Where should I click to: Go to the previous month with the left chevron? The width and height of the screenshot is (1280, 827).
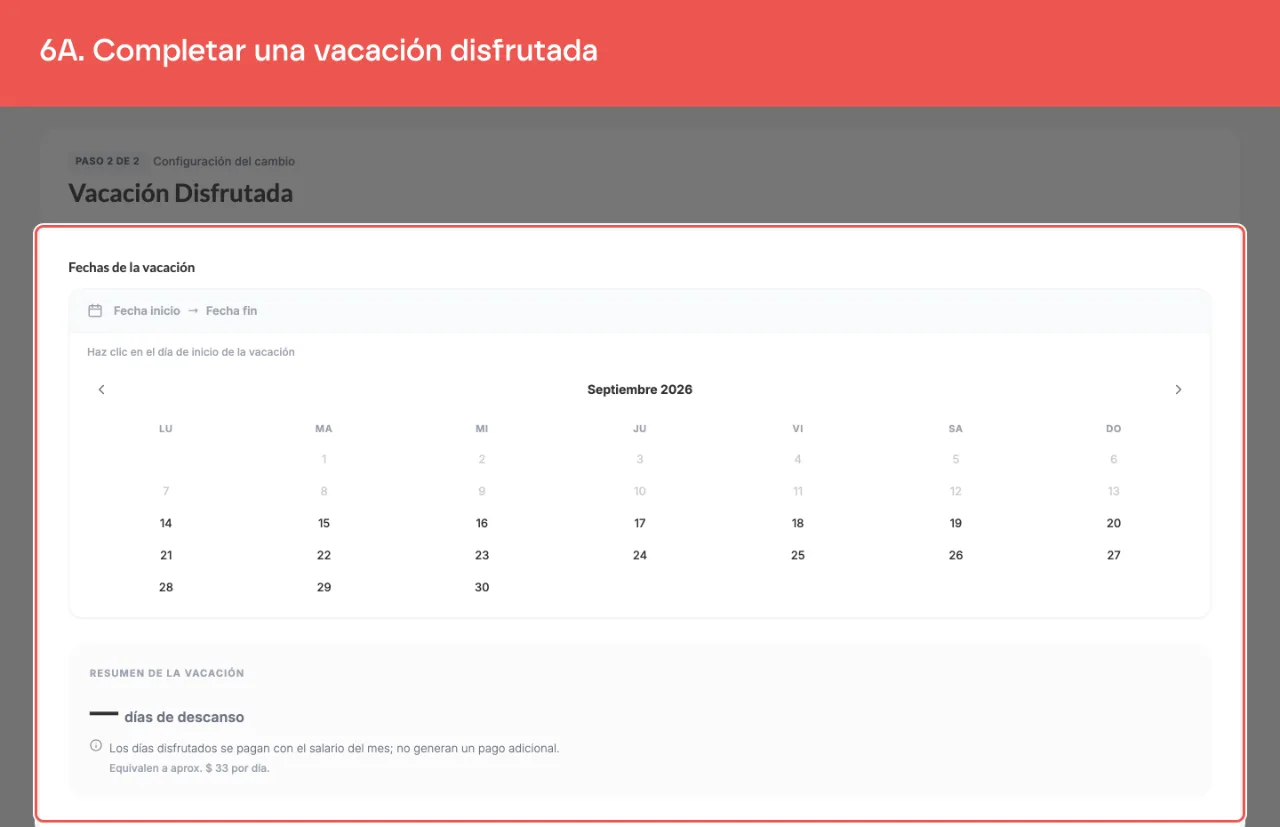coord(101,390)
